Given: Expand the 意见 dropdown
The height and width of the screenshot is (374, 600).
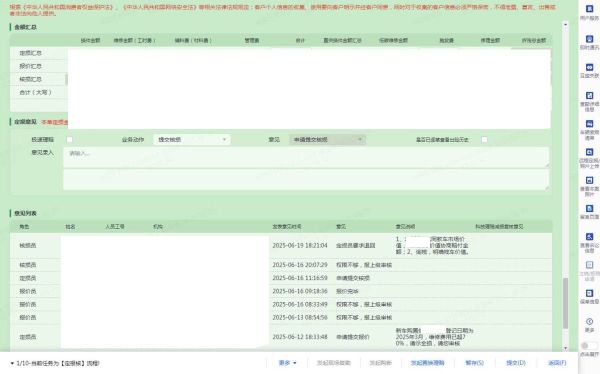Looking at the screenshot, I should click(x=327, y=140).
